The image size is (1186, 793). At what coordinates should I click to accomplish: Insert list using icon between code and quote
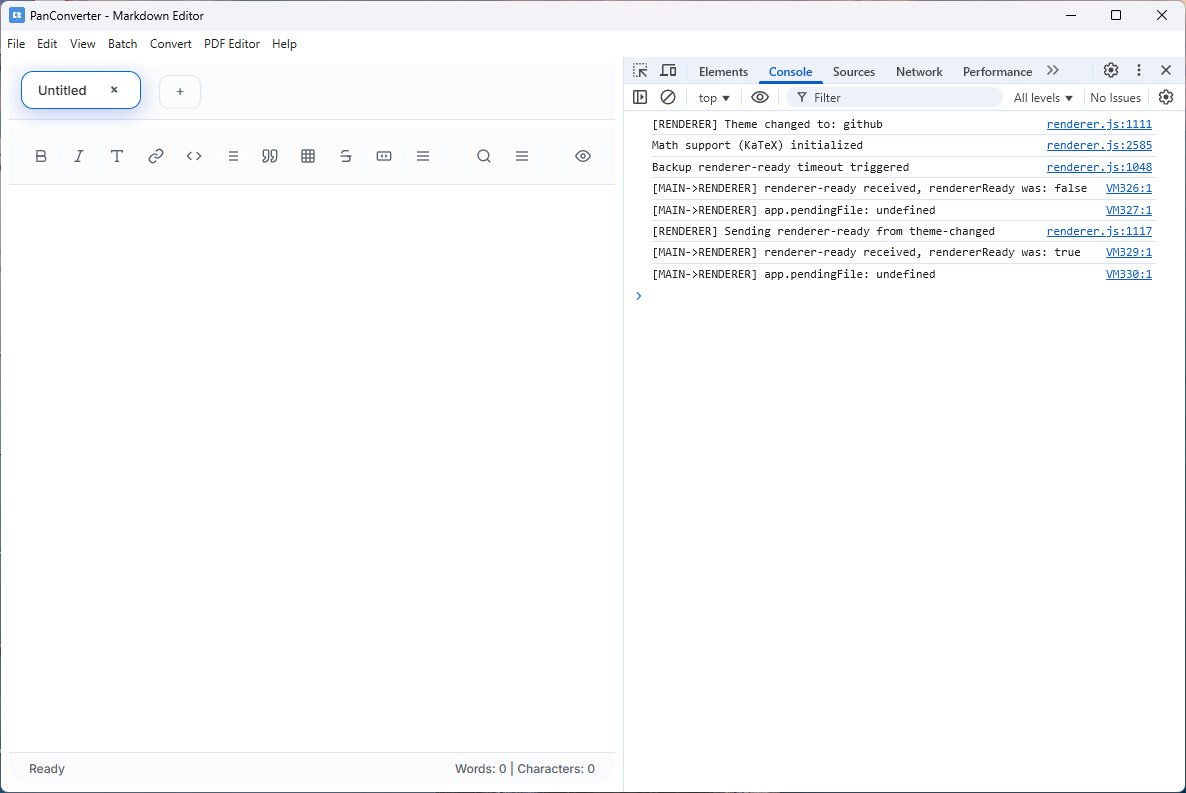[x=233, y=156]
